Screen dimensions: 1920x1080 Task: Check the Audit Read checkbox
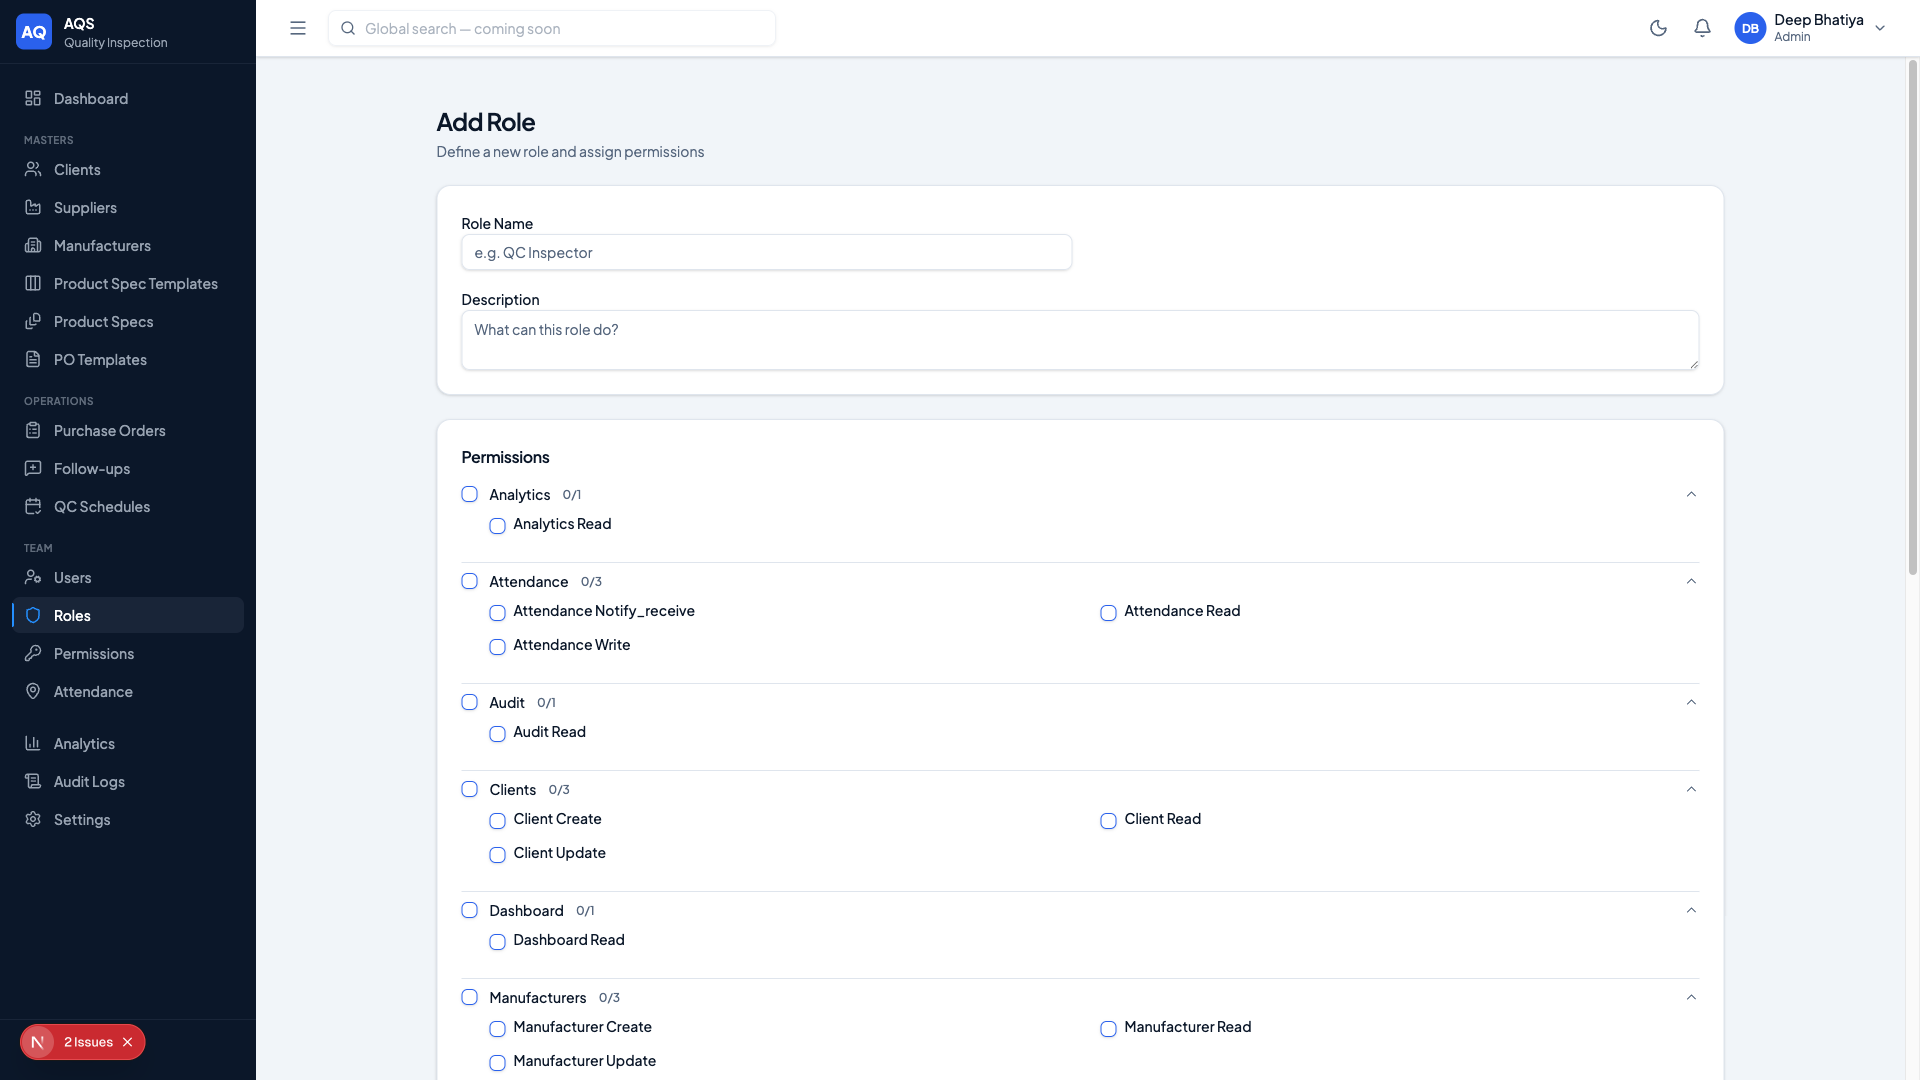coord(497,734)
